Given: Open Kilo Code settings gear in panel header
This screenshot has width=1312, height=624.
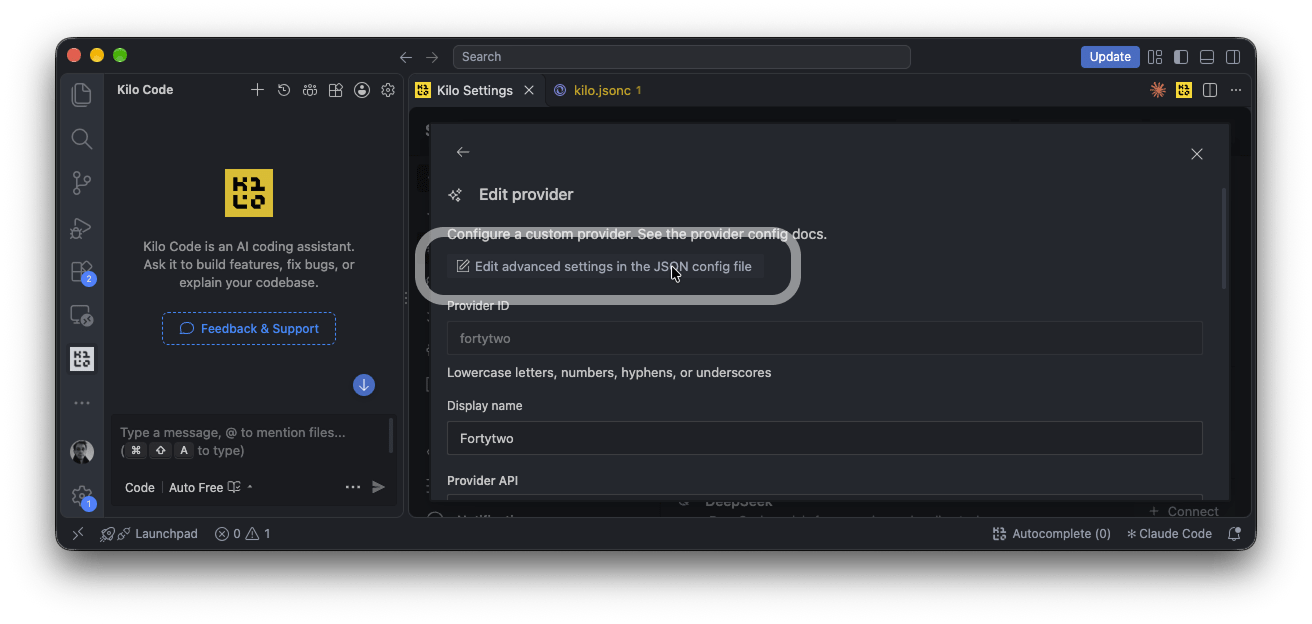Looking at the screenshot, I should pos(388,90).
